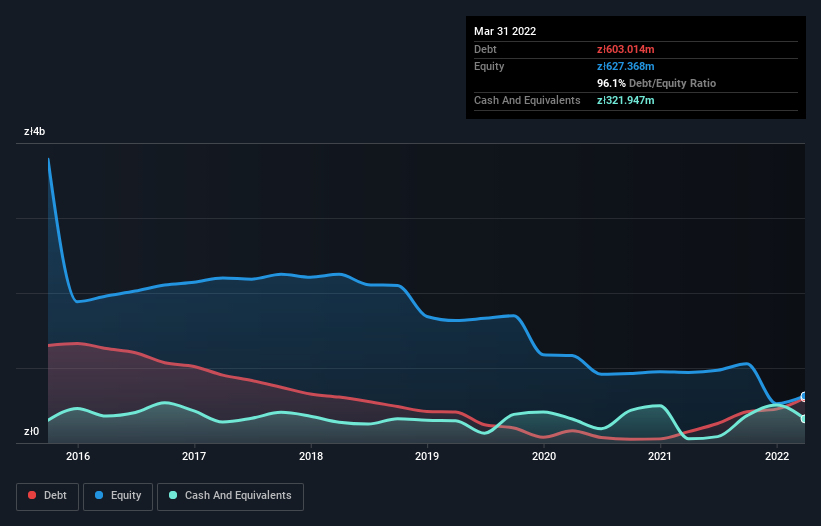Click the 96.1% Debt/Equity Ratio text

point(657,83)
